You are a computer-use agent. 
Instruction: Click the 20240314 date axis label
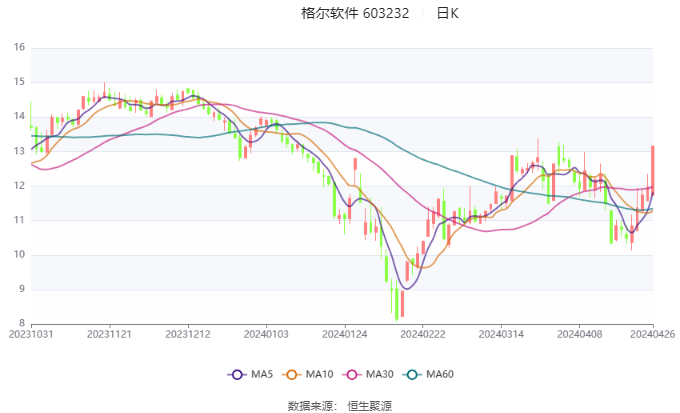499,334
